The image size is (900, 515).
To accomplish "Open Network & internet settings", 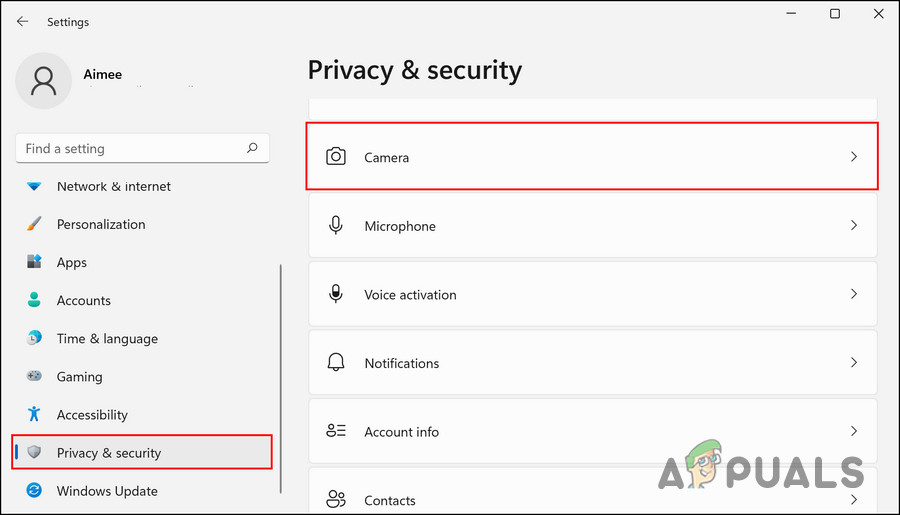I will pyautogui.click(x=113, y=186).
